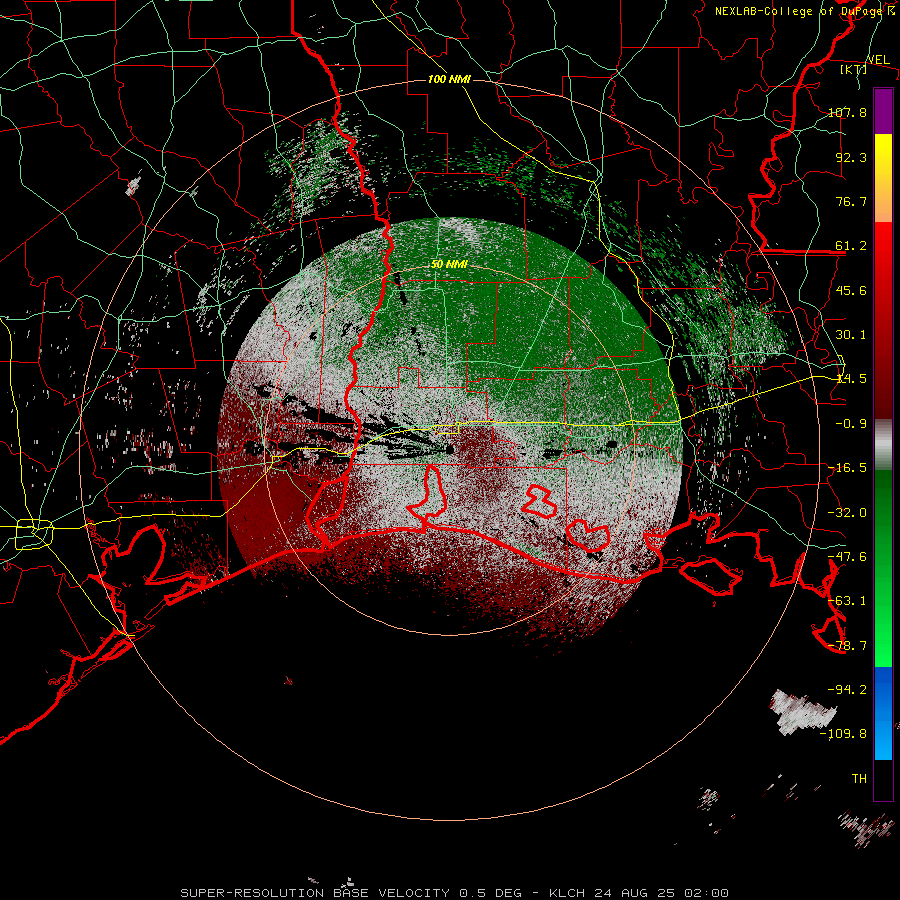Click the 61.2 scale value

pos(851,246)
